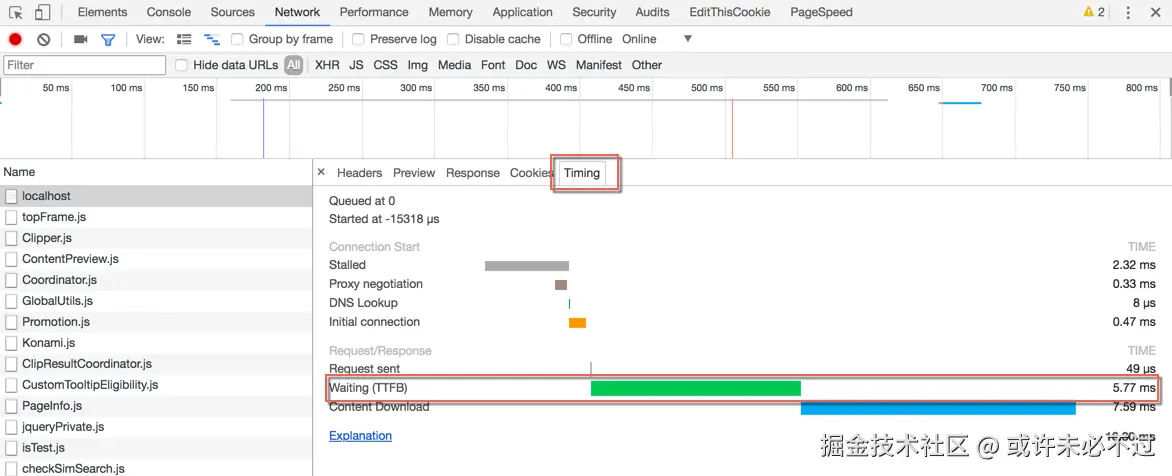Open the warnings indicator showing 2
Image resolution: width=1172 pixels, height=476 pixels.
coord(1094,13)
